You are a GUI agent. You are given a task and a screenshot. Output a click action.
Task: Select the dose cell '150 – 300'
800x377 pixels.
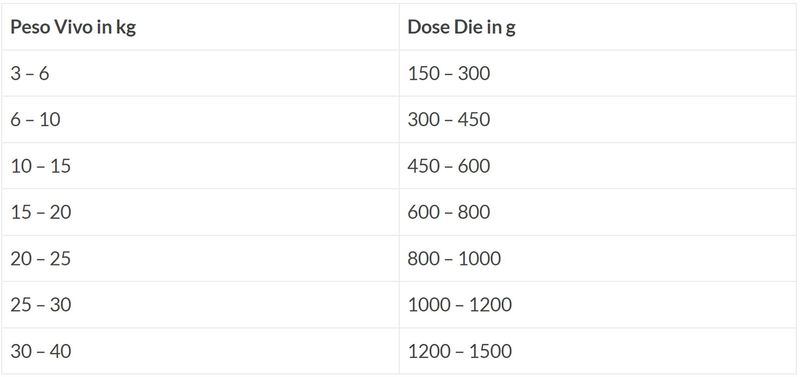[x=597, y=73]
